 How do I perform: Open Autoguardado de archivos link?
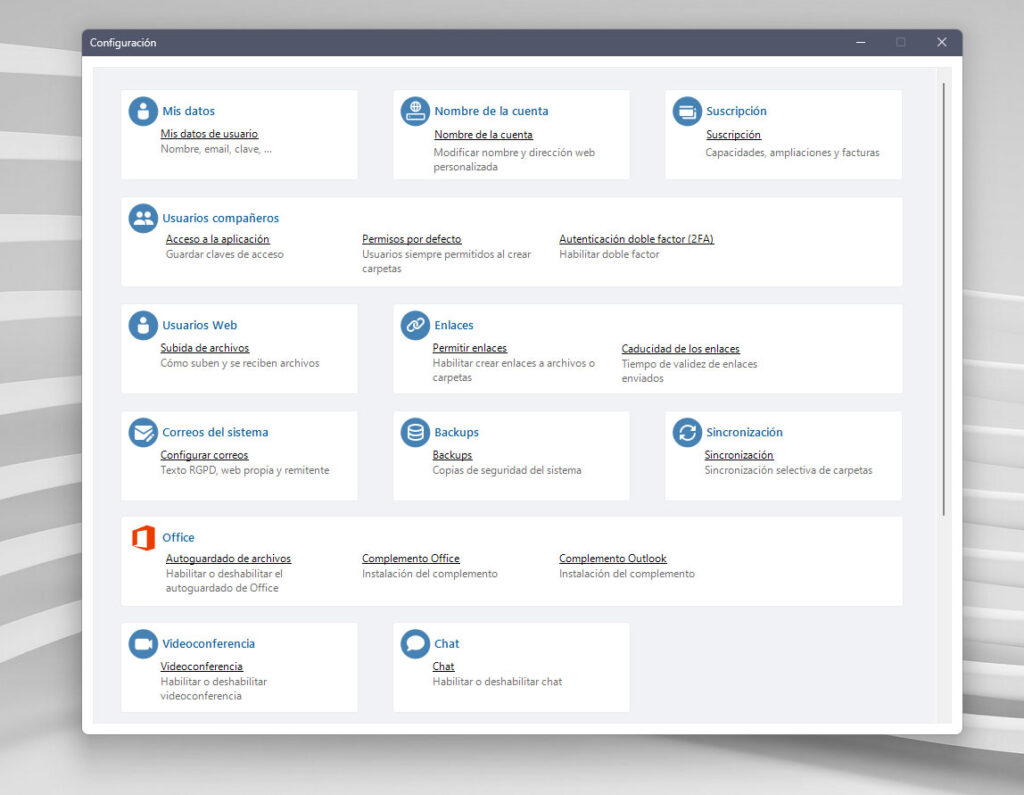(228, 559)
